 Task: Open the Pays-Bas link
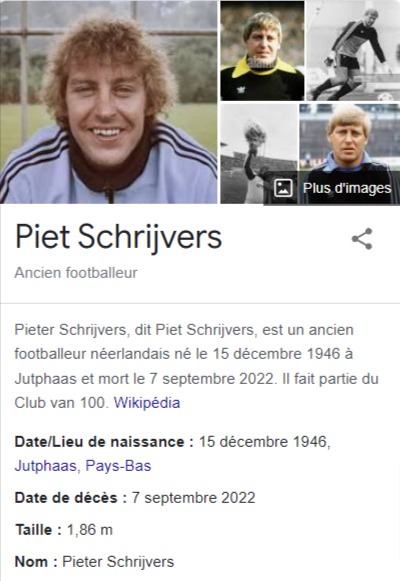(118, 466)
